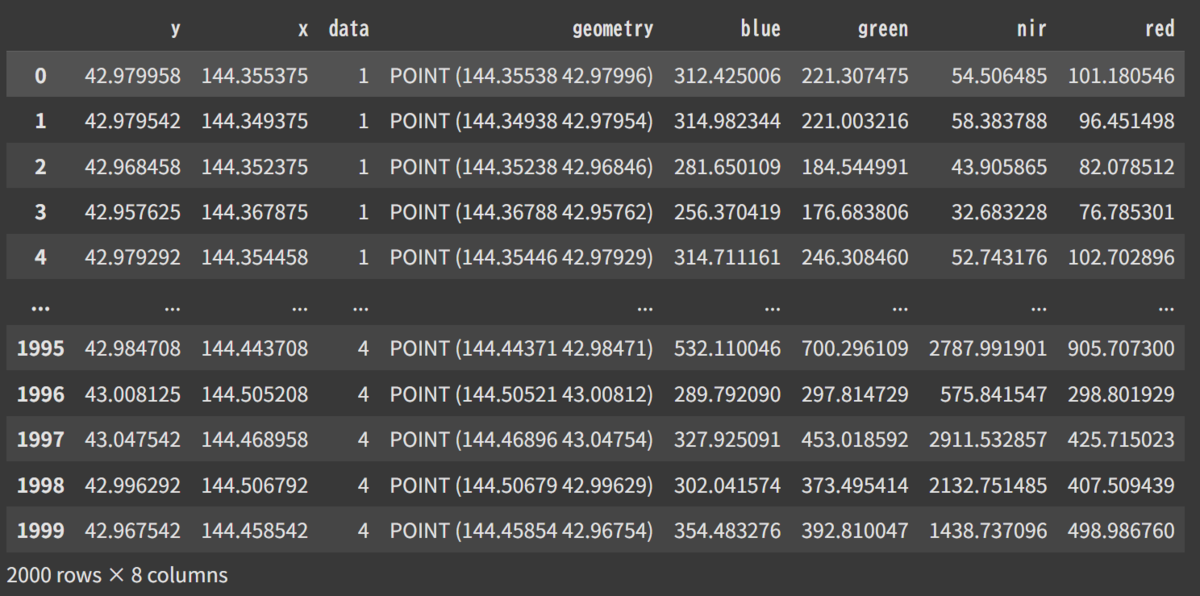This screenshot has height=596, width=1200.
Task: Click the 'blue' column header
Action: pyautogui.click(x=760, y=29)
